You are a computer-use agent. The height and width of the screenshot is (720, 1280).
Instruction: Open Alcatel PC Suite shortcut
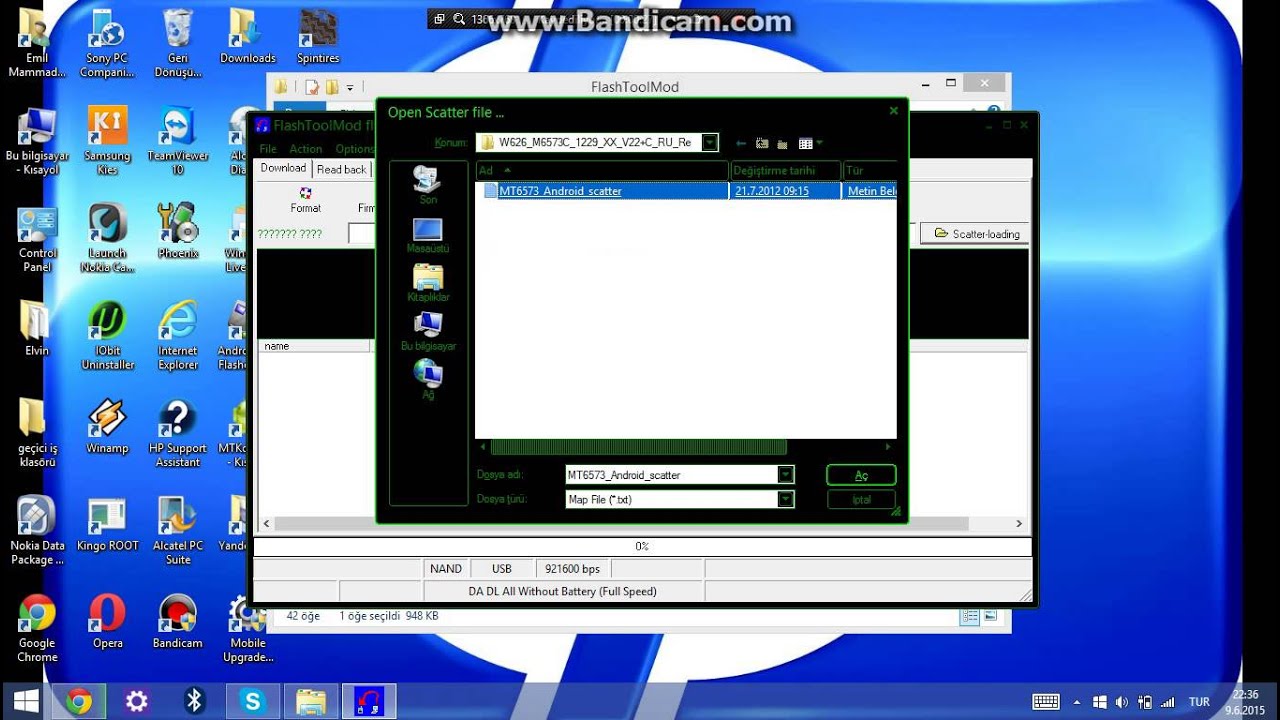point(178,532)
